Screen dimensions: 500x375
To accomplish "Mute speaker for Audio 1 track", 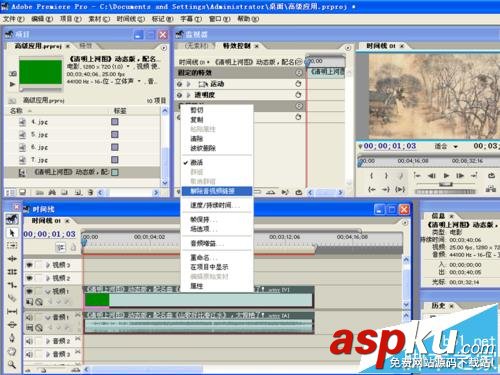I will coord(29,317).
